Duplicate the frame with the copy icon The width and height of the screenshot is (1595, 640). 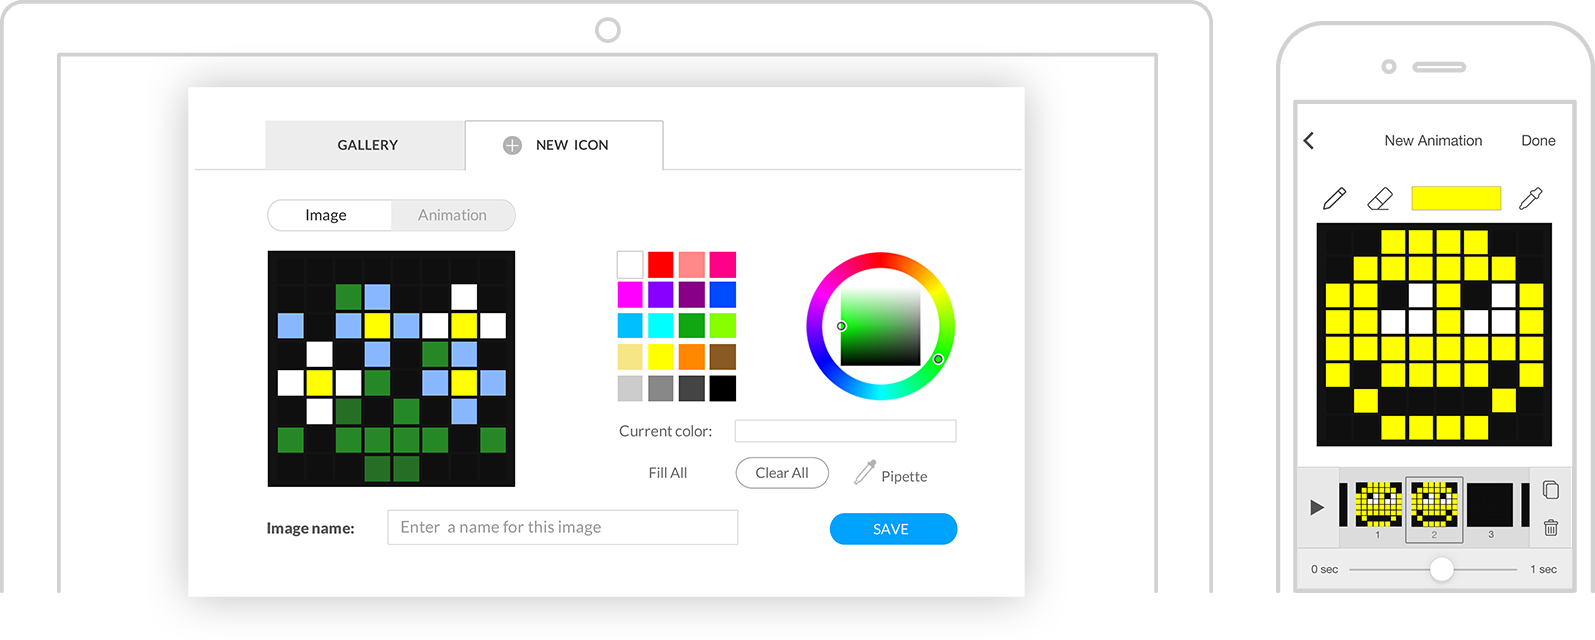(x=1551, y=489)
